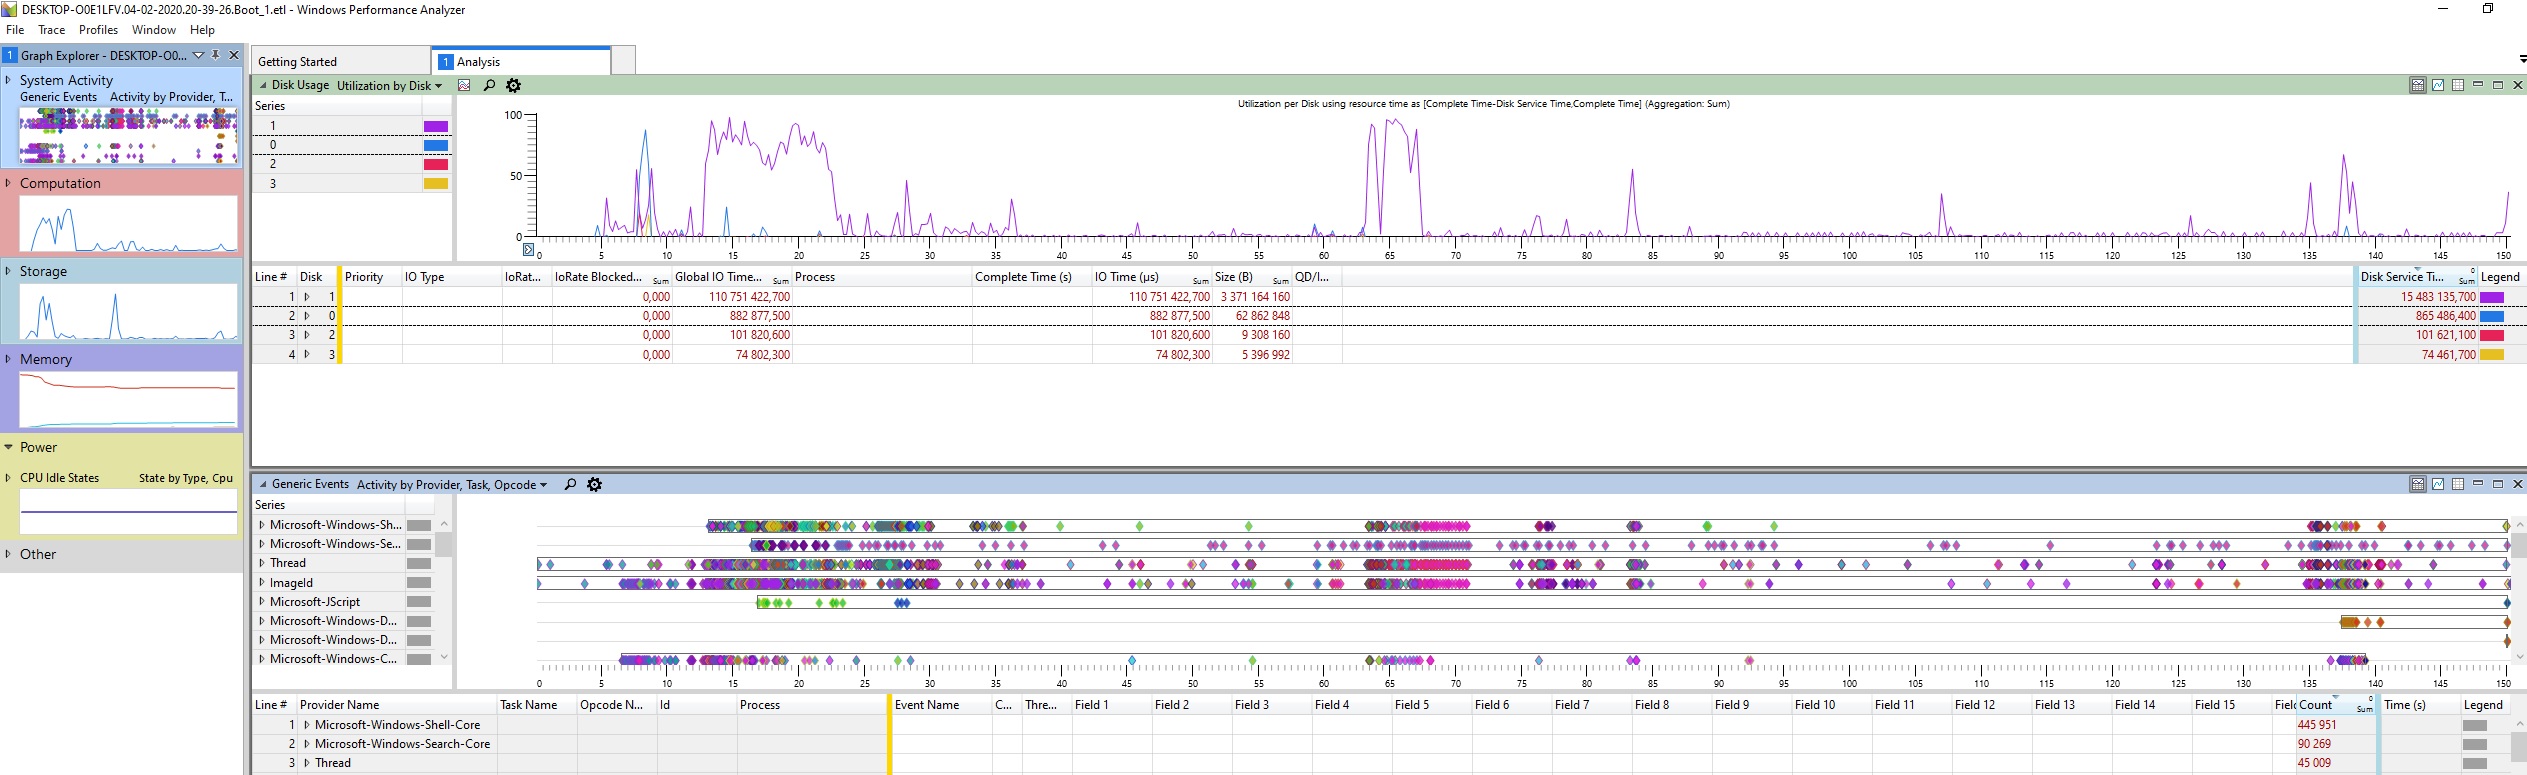This screenshot has height=775, width=2527.
Task: Click the Storage graph thumbnail
Action: (x=128, y=311)
